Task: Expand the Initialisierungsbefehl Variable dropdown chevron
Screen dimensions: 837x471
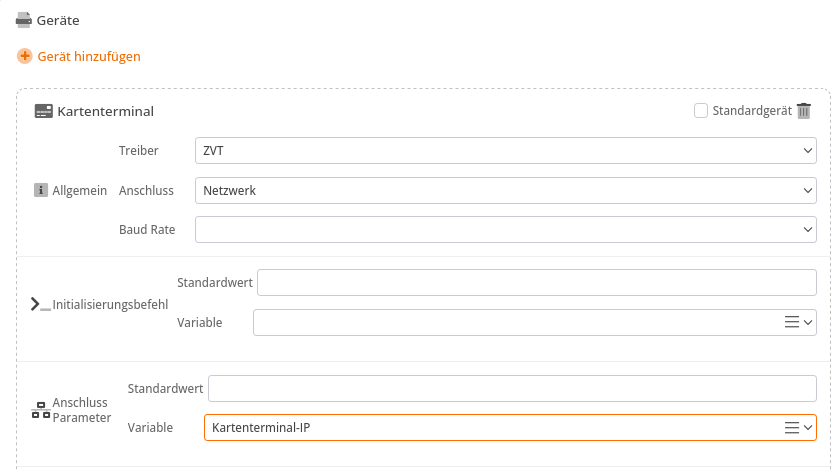Action: pos(808,323)
